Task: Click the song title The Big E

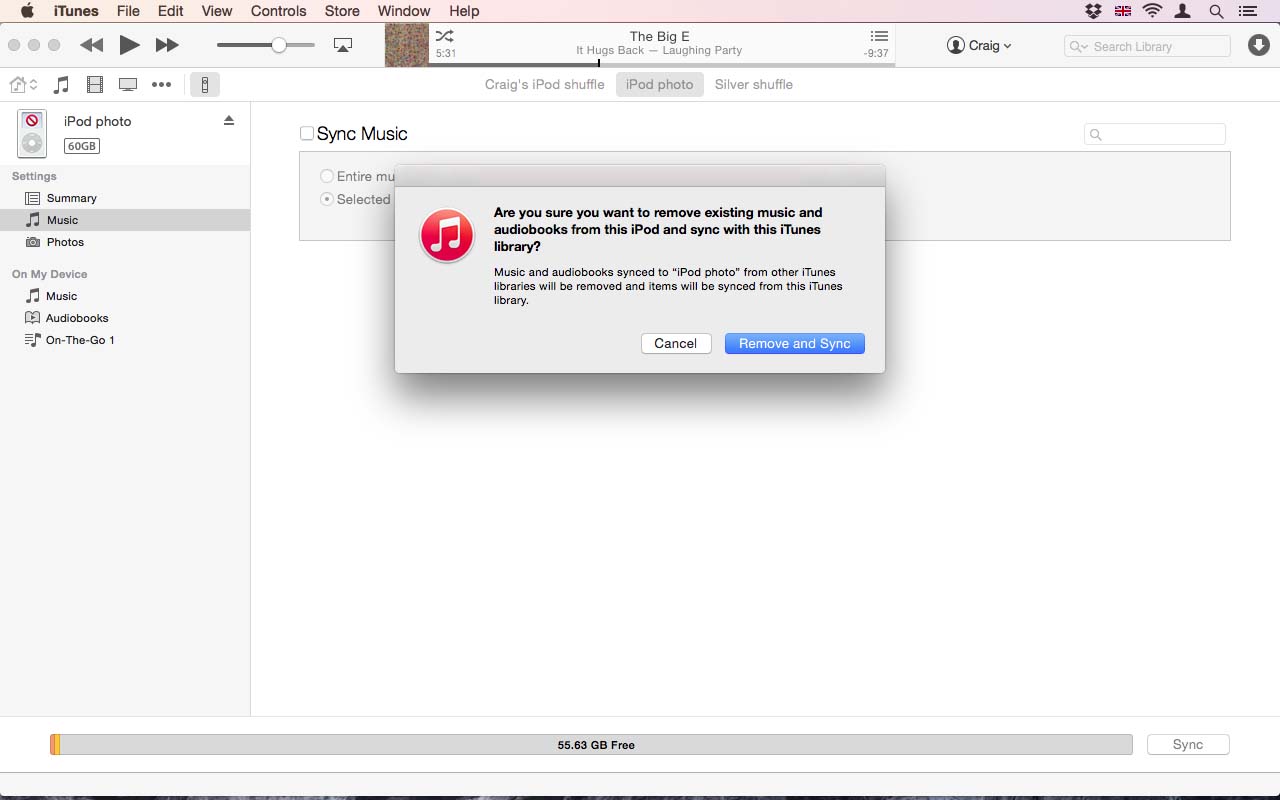Action: pyautogui.click(x=659, y=36)
